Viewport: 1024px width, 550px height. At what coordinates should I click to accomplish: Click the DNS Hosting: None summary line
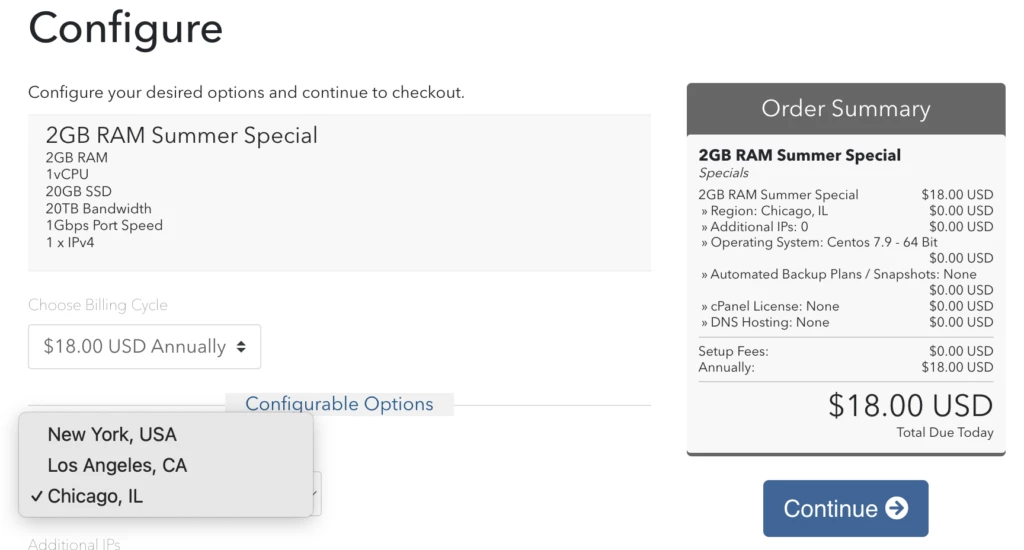(x=765, y=322)
